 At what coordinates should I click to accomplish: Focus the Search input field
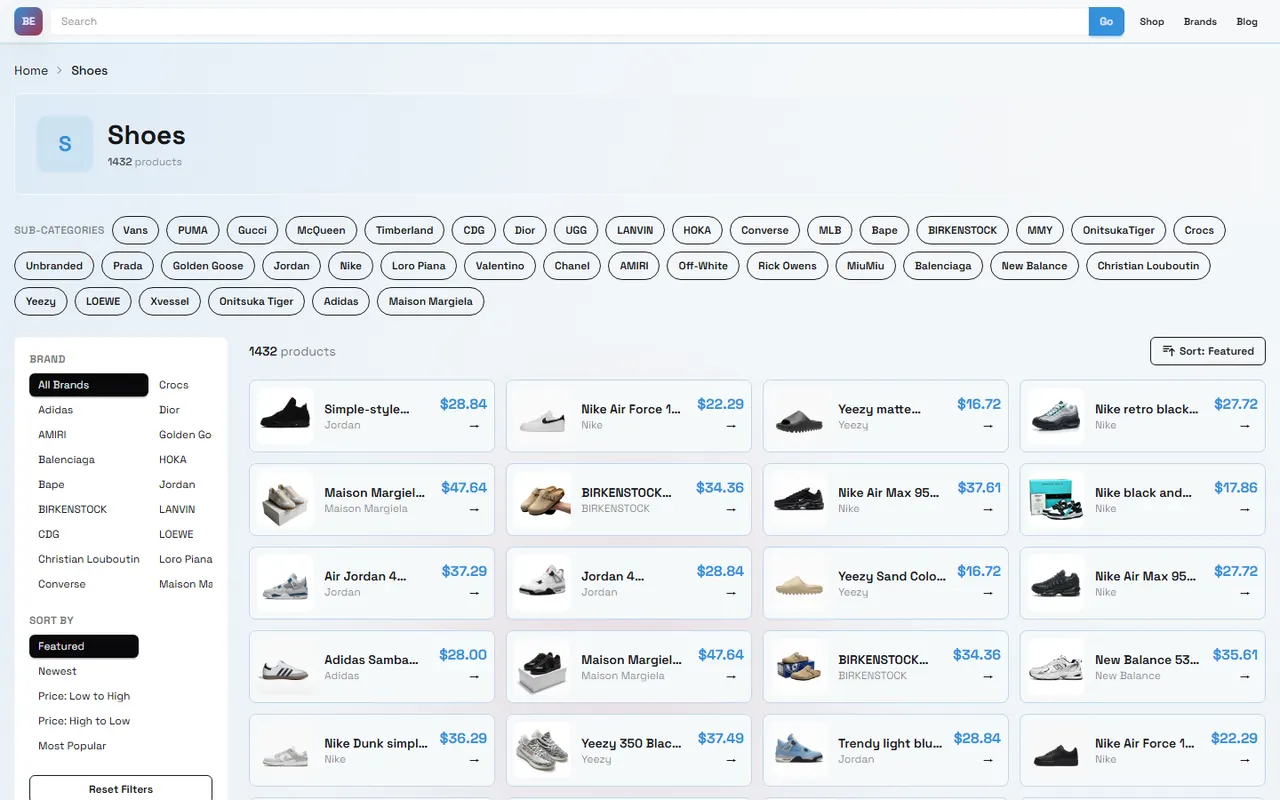(x=570, y=21)
